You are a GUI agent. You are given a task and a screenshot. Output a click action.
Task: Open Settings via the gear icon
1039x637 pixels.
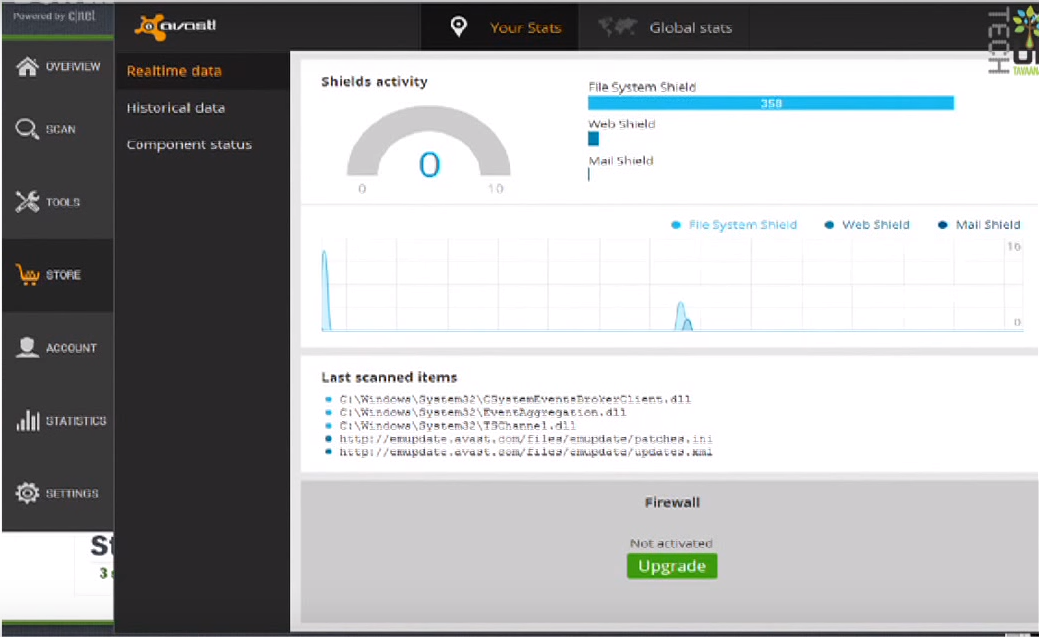coord(27,493)
